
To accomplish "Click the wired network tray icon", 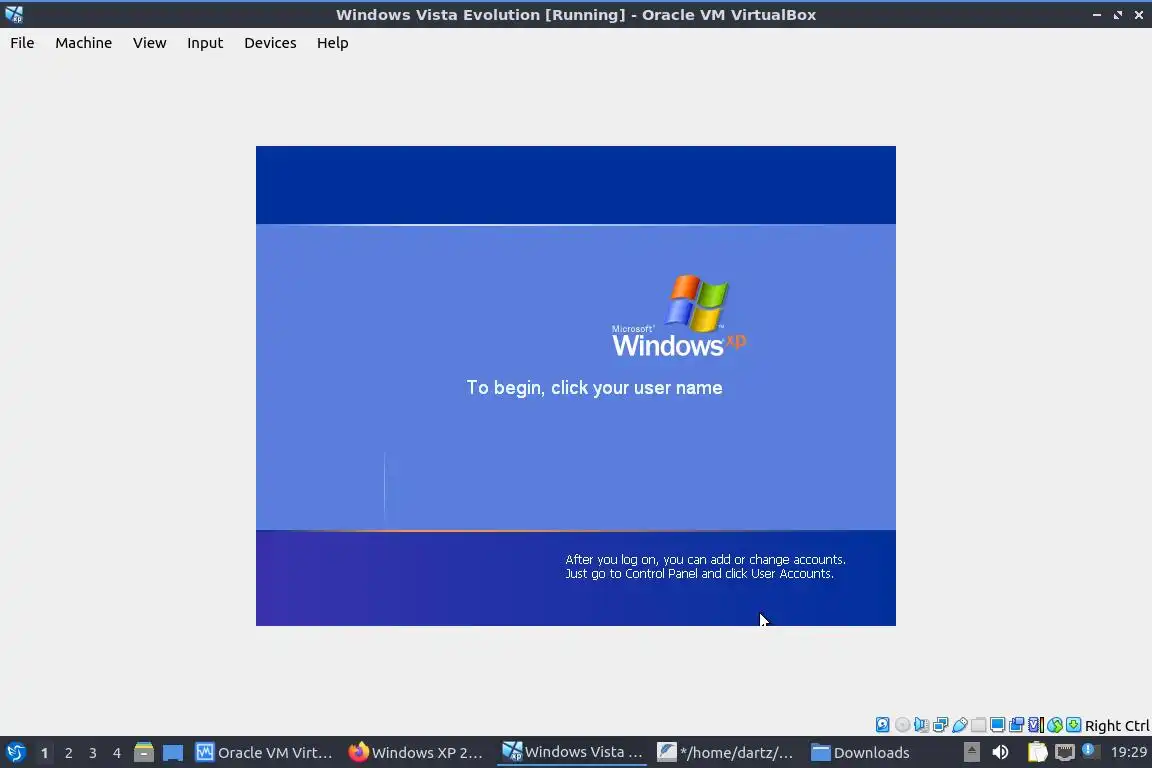I will pos(1065,752).
